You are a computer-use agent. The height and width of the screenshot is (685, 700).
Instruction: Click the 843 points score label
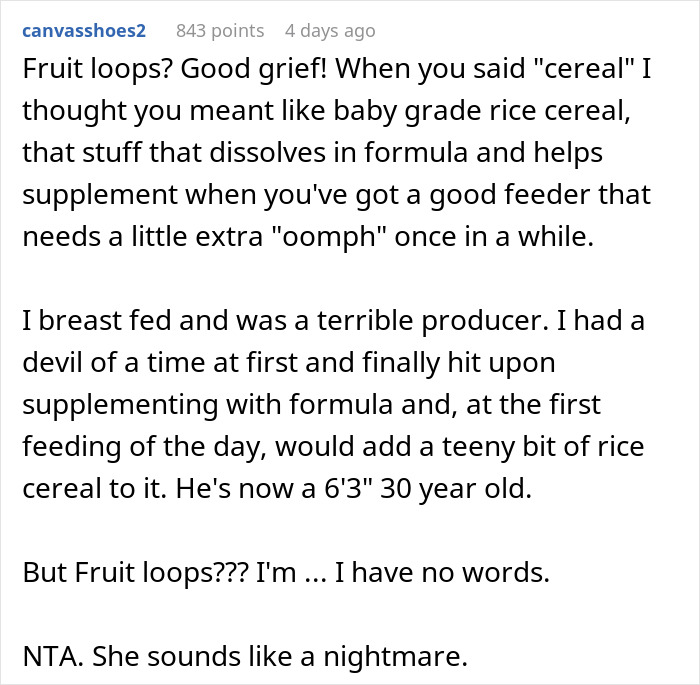click(220, 31)
